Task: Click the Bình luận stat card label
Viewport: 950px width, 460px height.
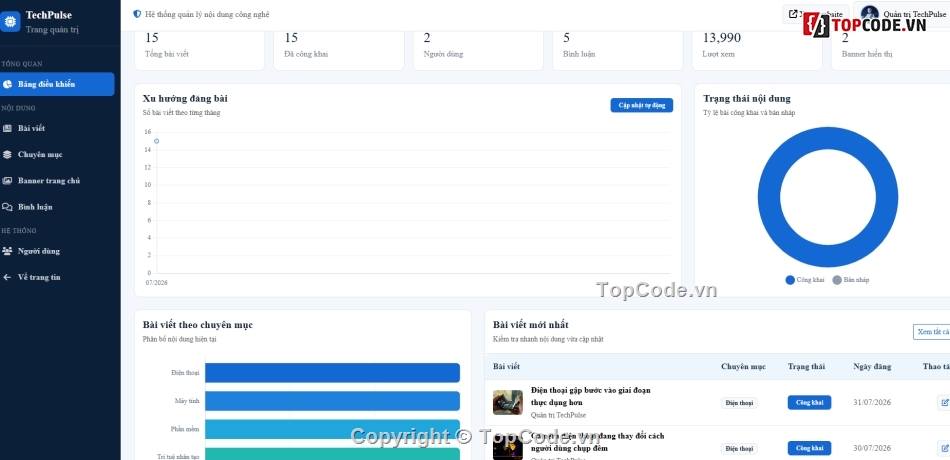Action: coord(579,54)
